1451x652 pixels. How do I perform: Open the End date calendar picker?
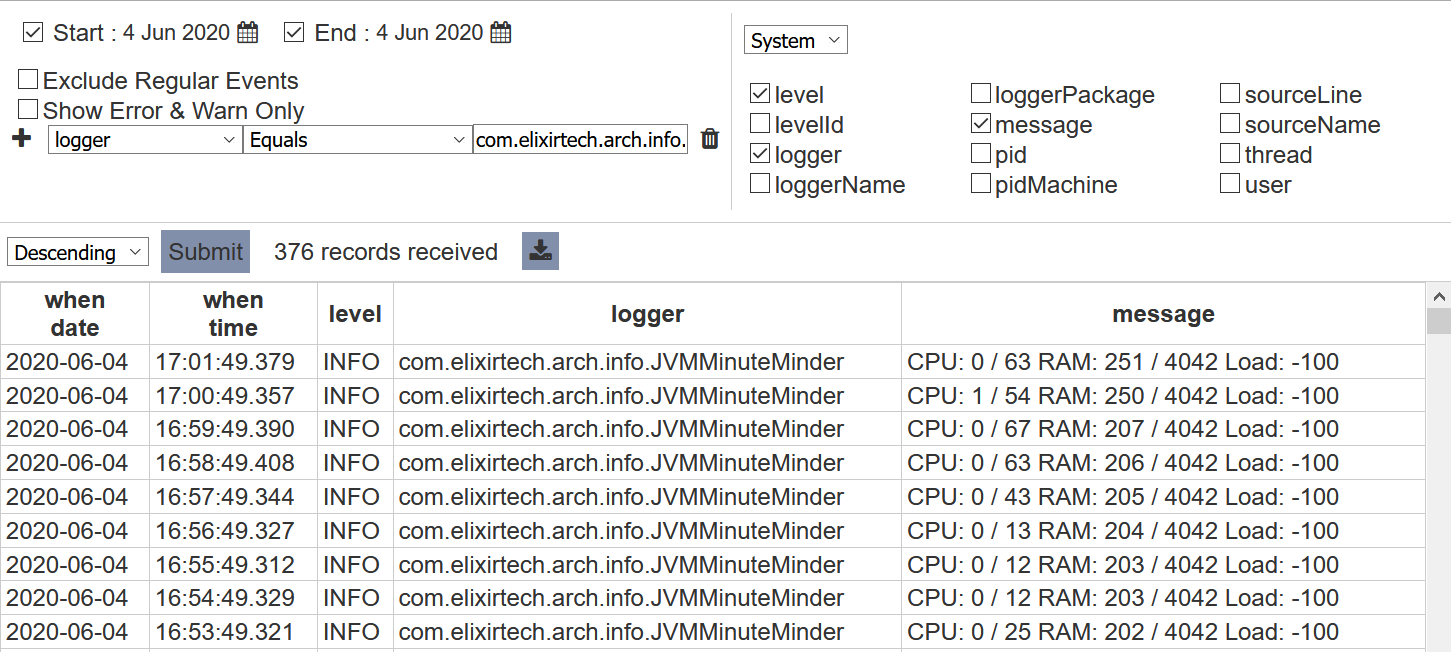(x=501, y=33)
